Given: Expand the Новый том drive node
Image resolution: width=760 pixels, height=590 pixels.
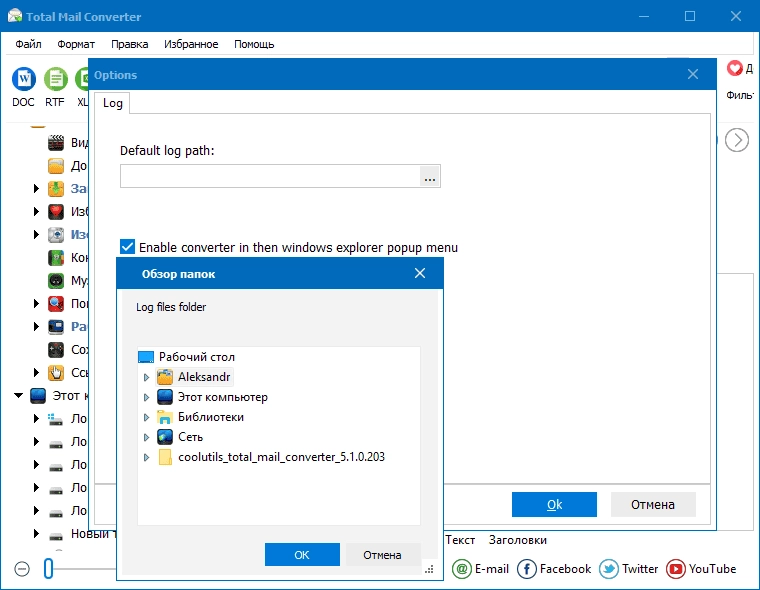Looking at the screenshot, I should tap(36, 534).
